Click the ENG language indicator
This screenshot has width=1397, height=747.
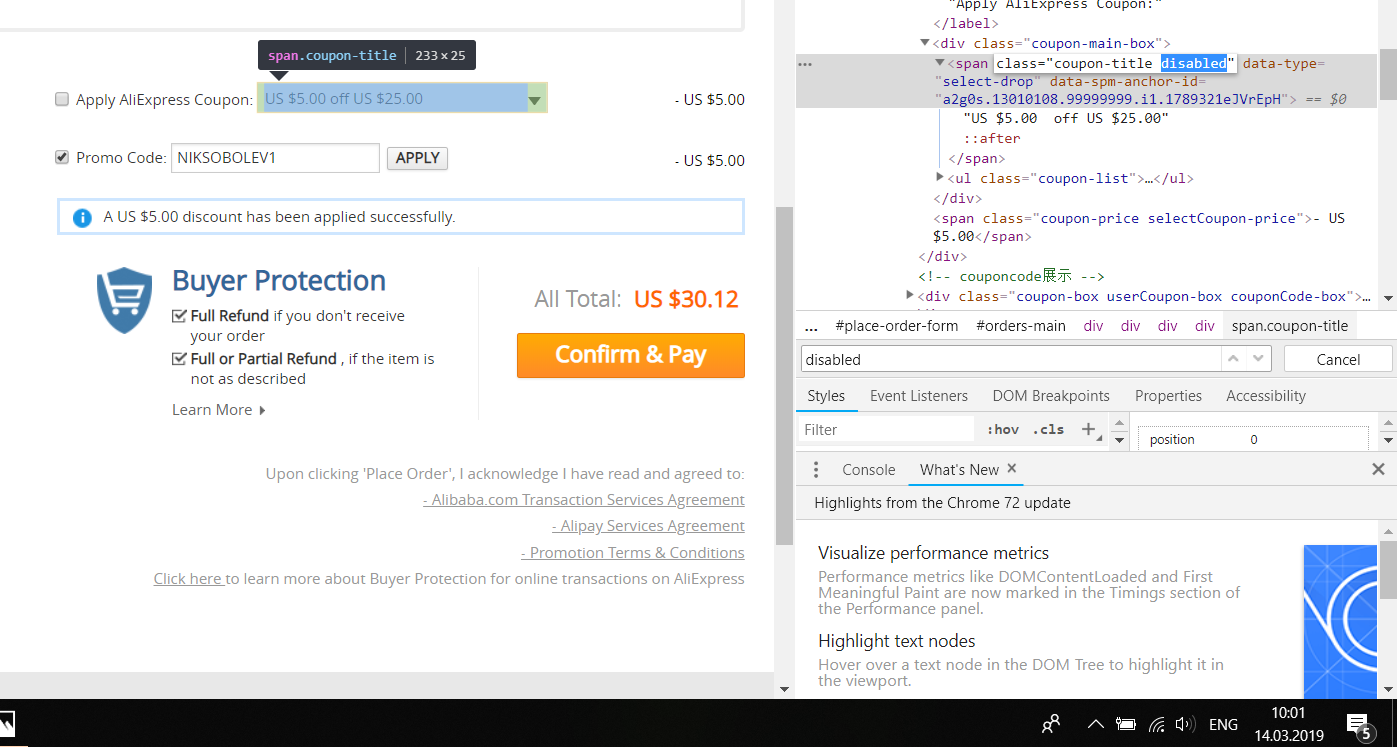pos(1223,724)
